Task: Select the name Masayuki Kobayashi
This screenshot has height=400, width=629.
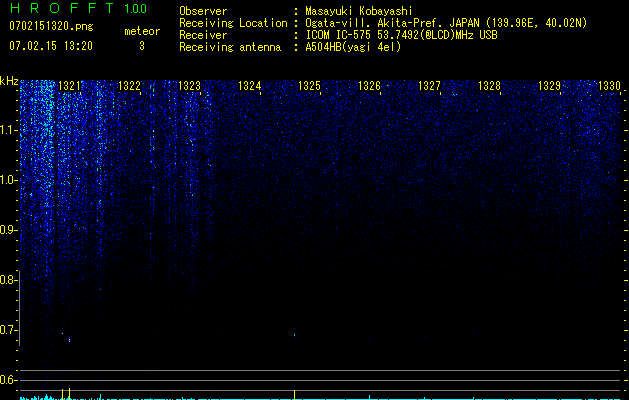Action: point(359,12)
